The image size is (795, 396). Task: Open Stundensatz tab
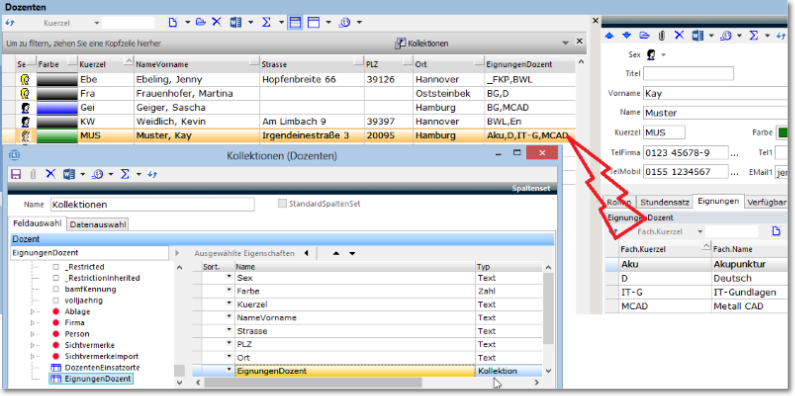coord(665,202)
